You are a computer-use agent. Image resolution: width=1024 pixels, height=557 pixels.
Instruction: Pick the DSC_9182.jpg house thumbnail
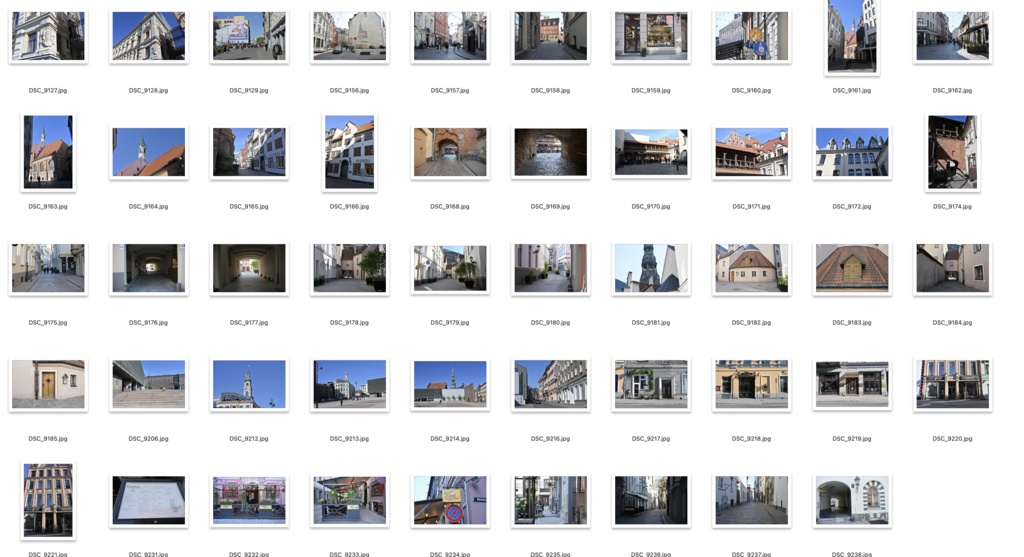pyautogui.click(x=752, y=268)
